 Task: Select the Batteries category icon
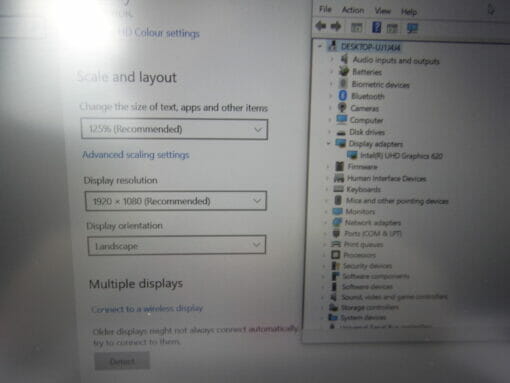pyautogui.click(x=344, y=71)
